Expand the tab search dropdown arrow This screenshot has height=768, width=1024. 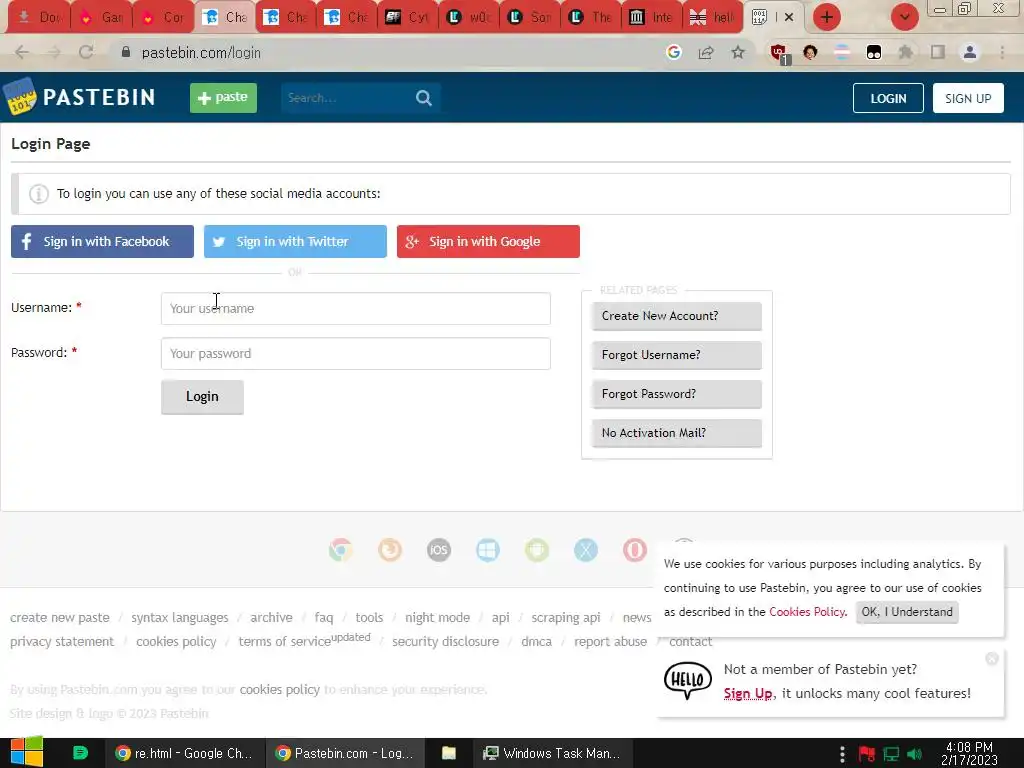[x=904, y=17]
